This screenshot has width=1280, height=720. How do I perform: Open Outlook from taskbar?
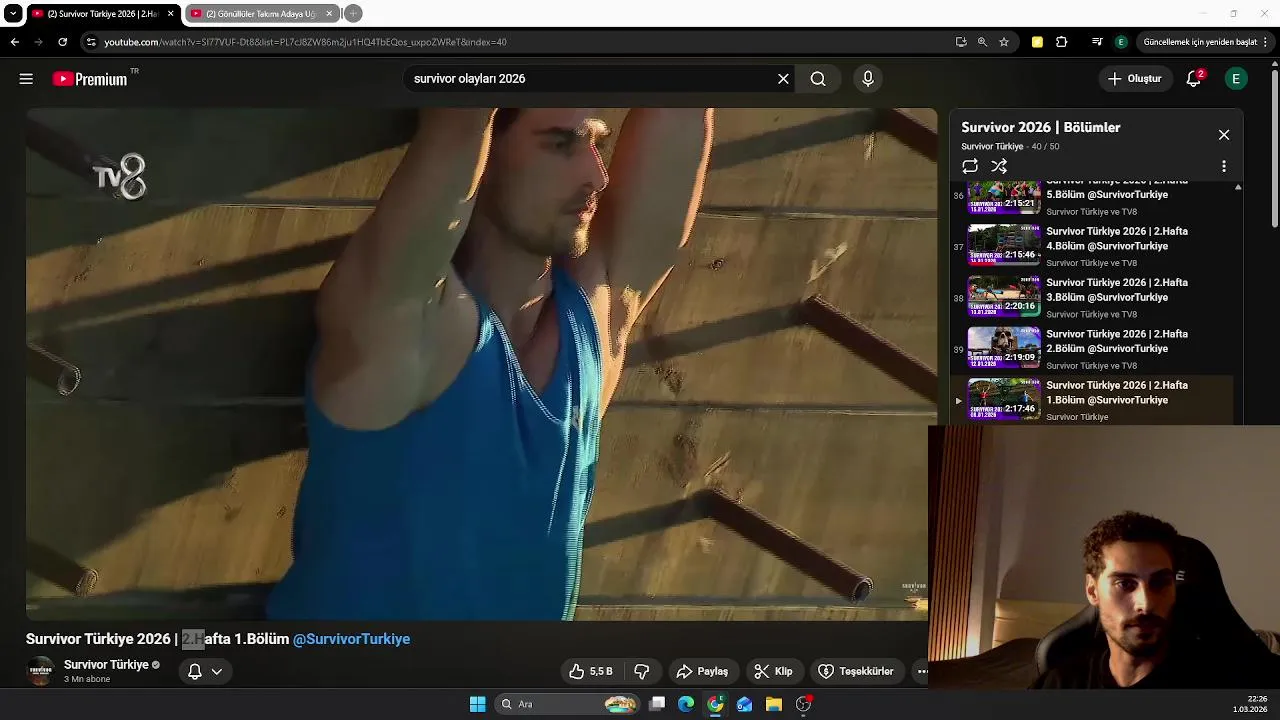click(x=744, y=704)
